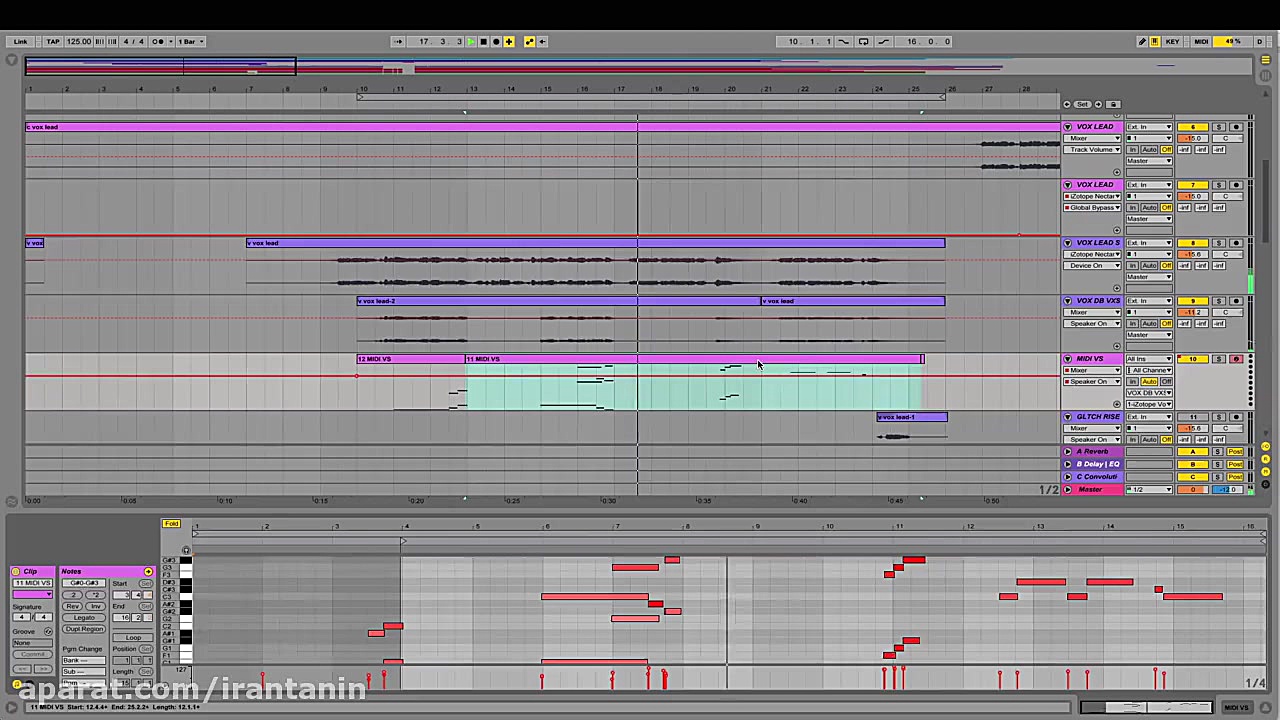Click the Set locator button
Viewport: 1280px width, 720px height.
1082,104
